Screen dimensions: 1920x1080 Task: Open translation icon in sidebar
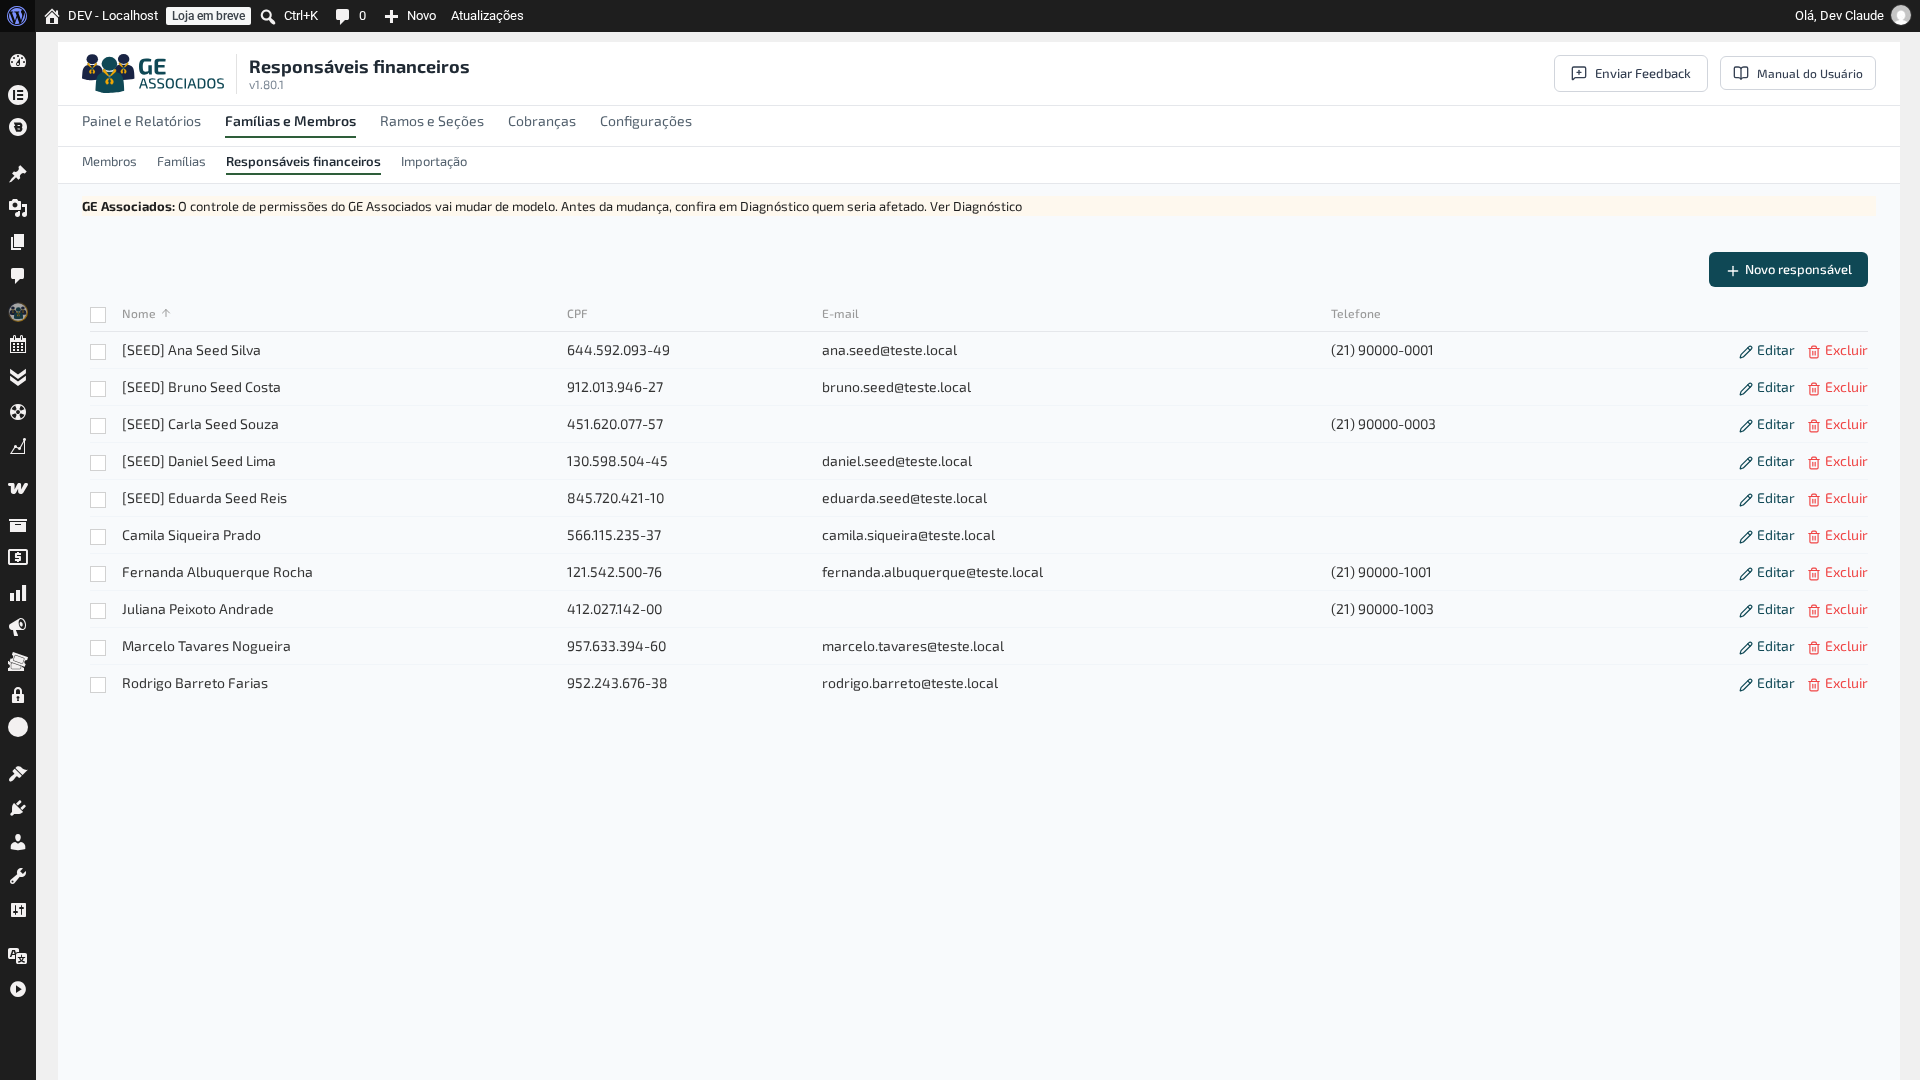point(18,956)
